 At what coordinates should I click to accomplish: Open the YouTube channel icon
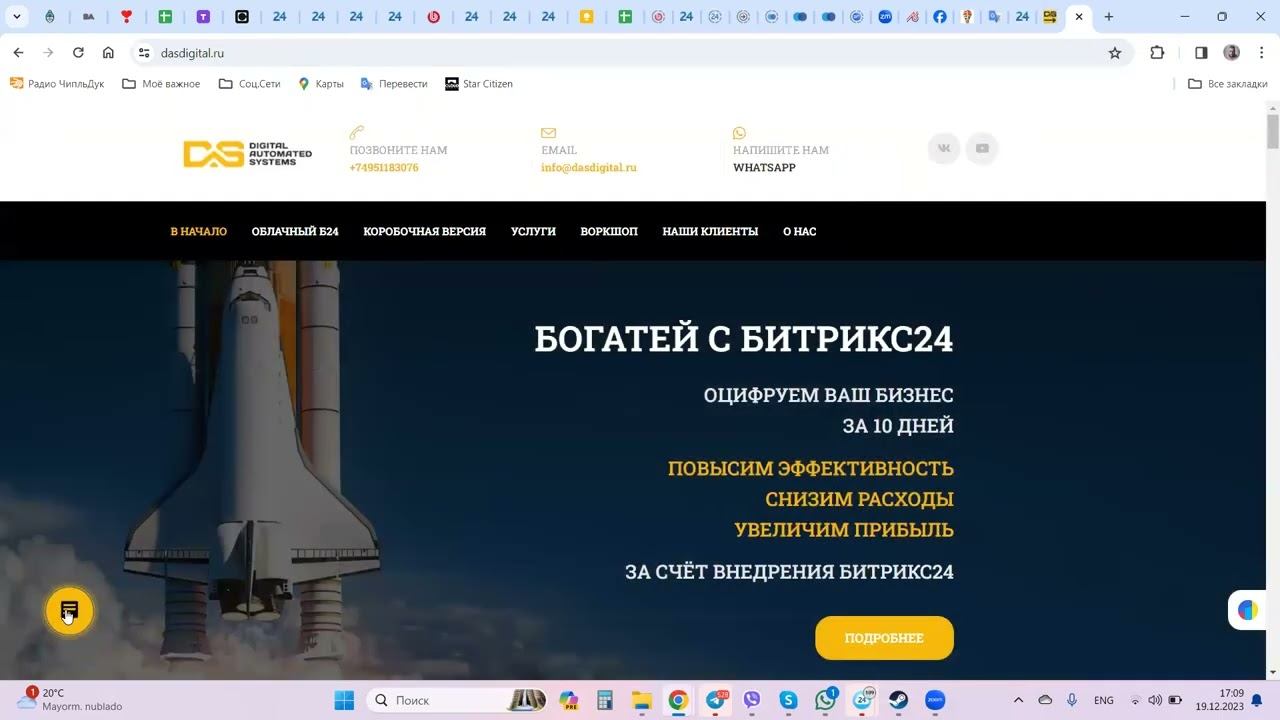pyautogui.click(x=982, y=148)
